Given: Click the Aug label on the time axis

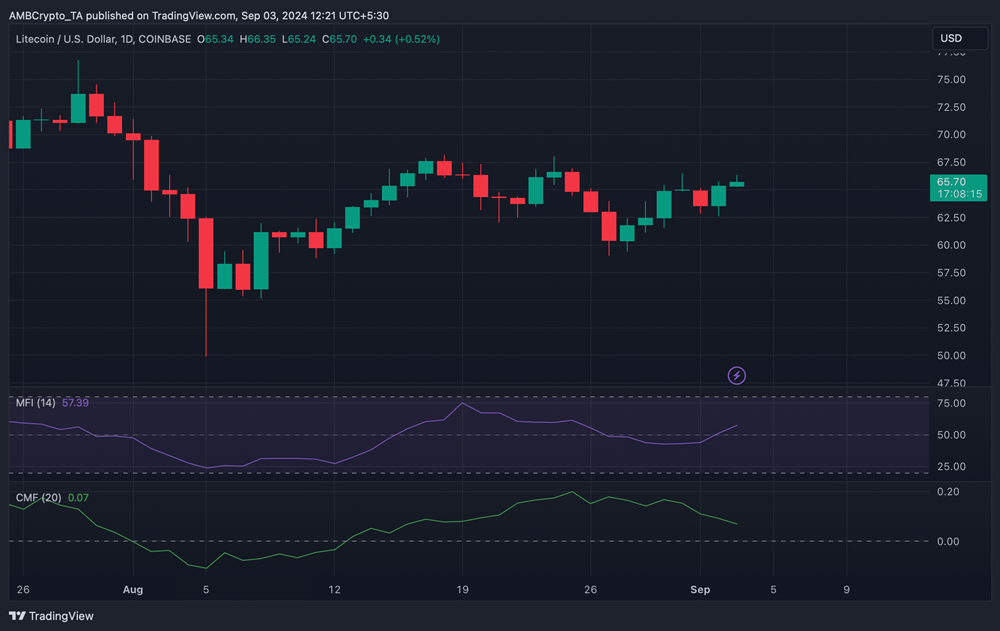Looking at the screenshot, I should [133, 590].
